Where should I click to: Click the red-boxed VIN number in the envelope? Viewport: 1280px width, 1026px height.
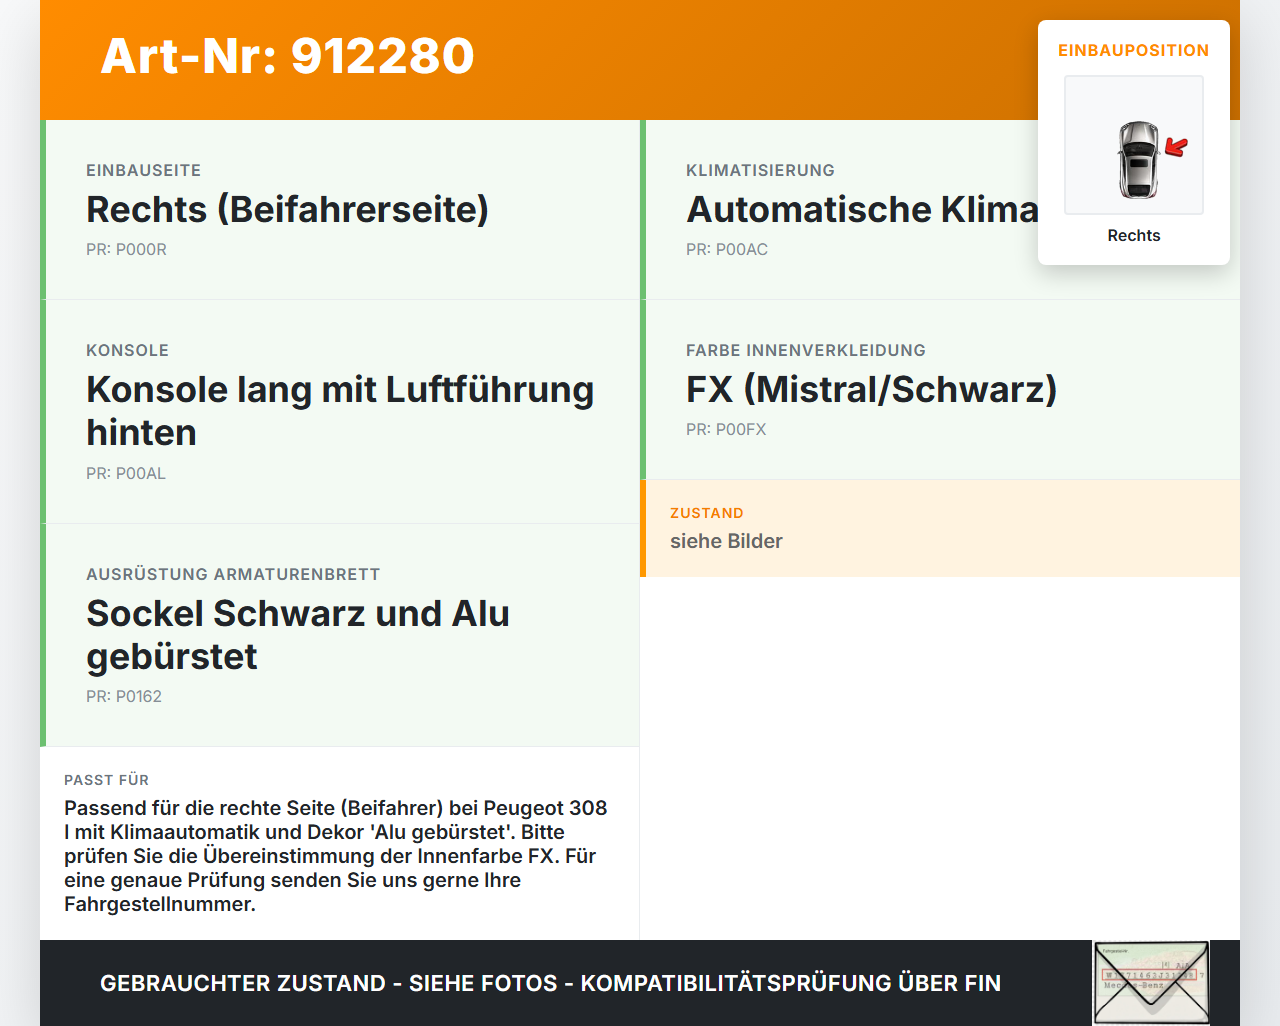(x=1150, y=975)
